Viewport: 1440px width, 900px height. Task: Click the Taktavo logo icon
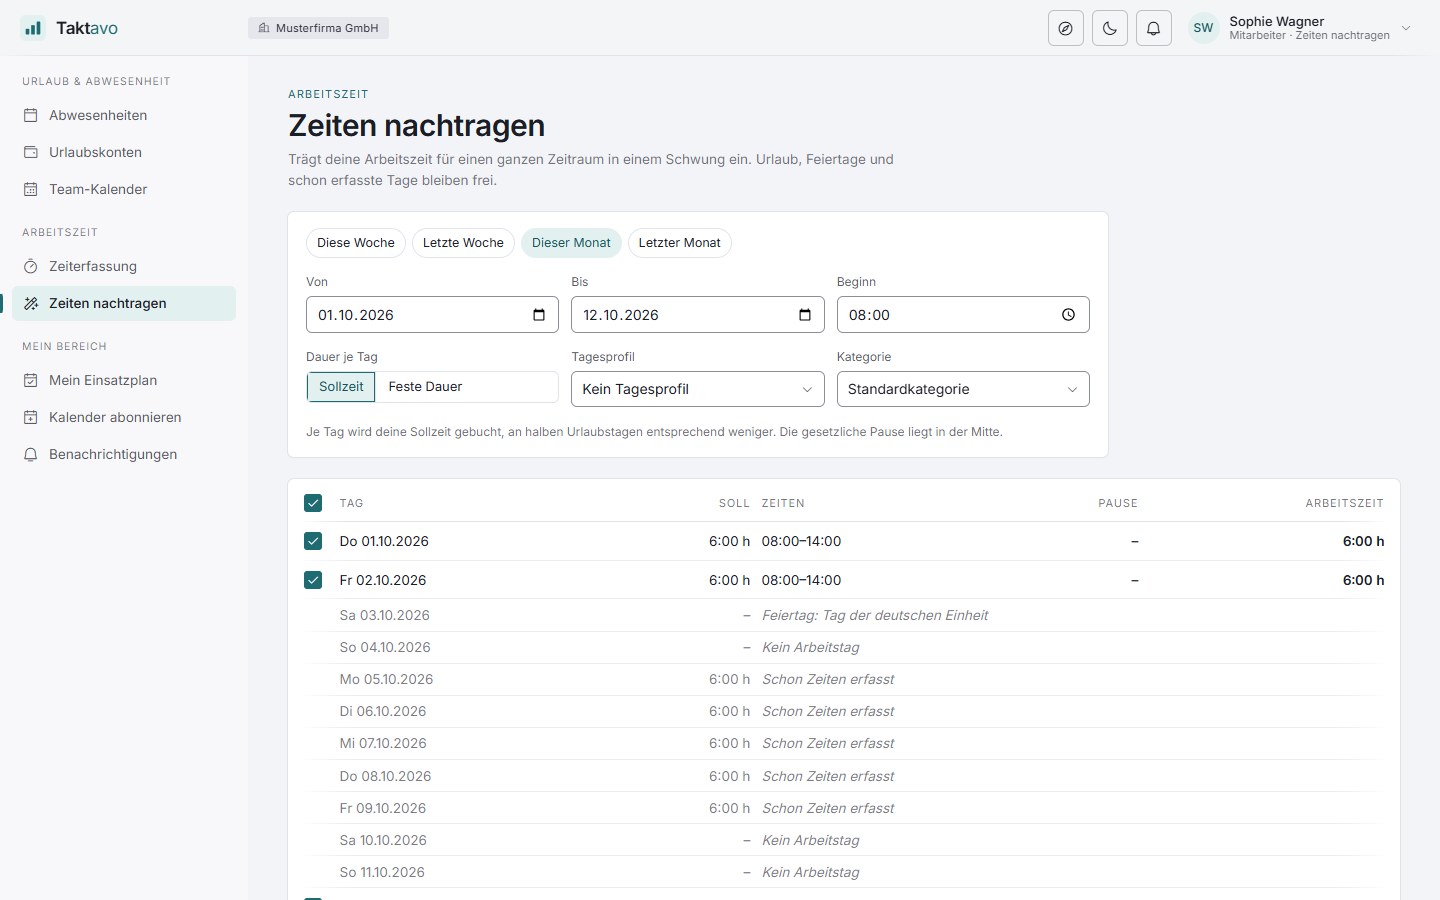coord(33,28)
